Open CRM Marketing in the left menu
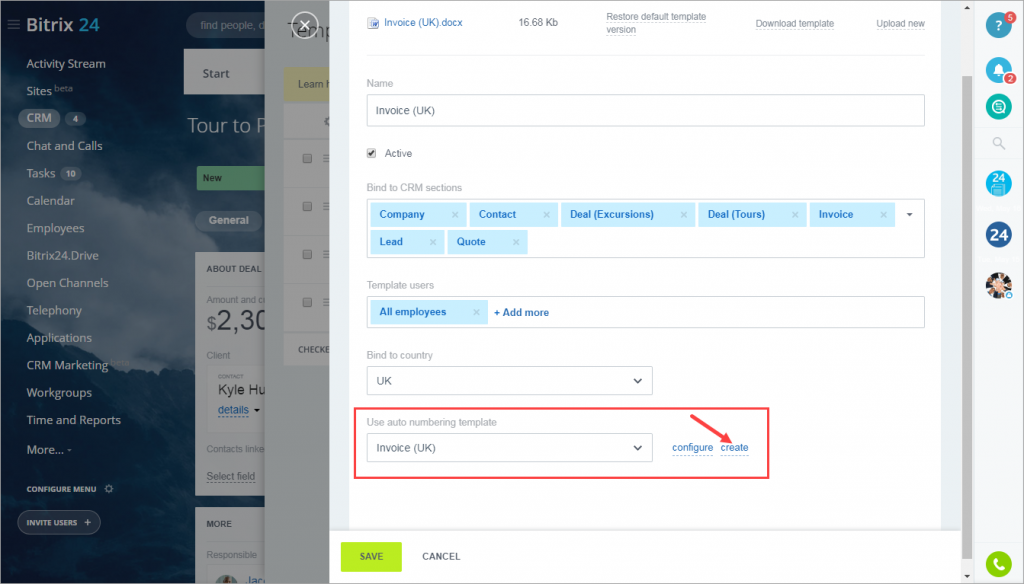Viewport: 1024px width, 584px height. pyautogui.click(x=67, y=366)
